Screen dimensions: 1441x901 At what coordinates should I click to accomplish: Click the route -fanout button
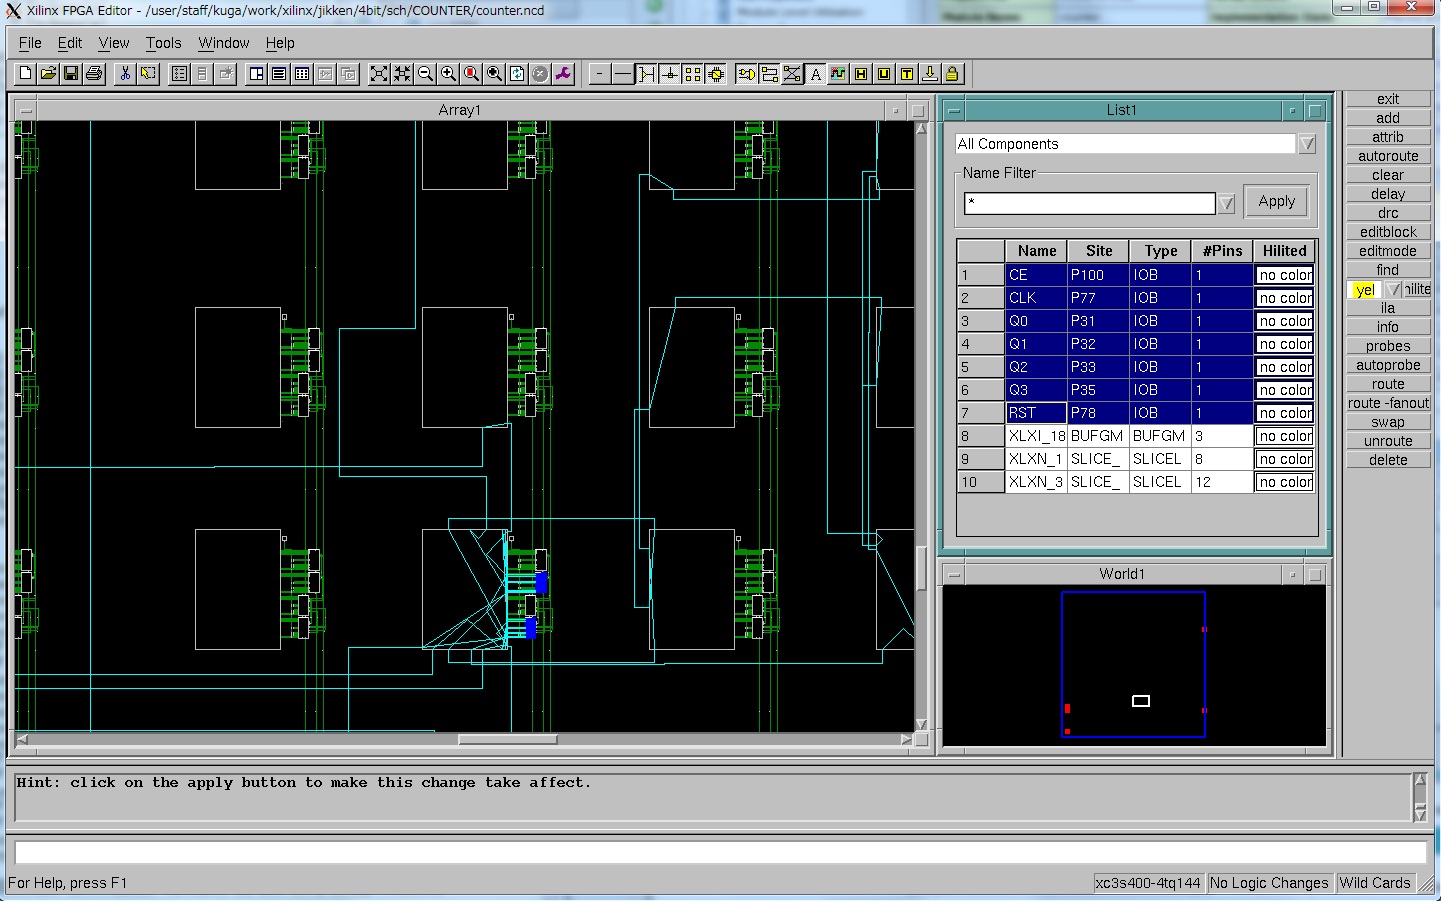(x=1388, y=403)
